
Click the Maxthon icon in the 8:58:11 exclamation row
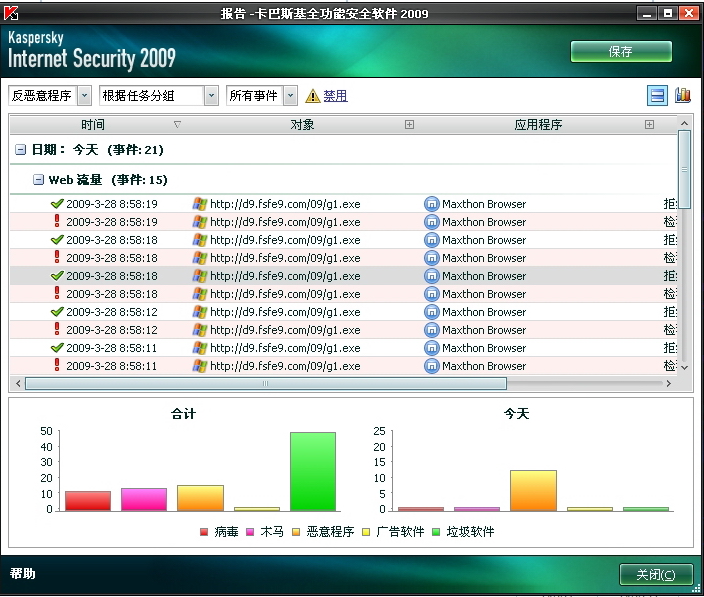431,366
